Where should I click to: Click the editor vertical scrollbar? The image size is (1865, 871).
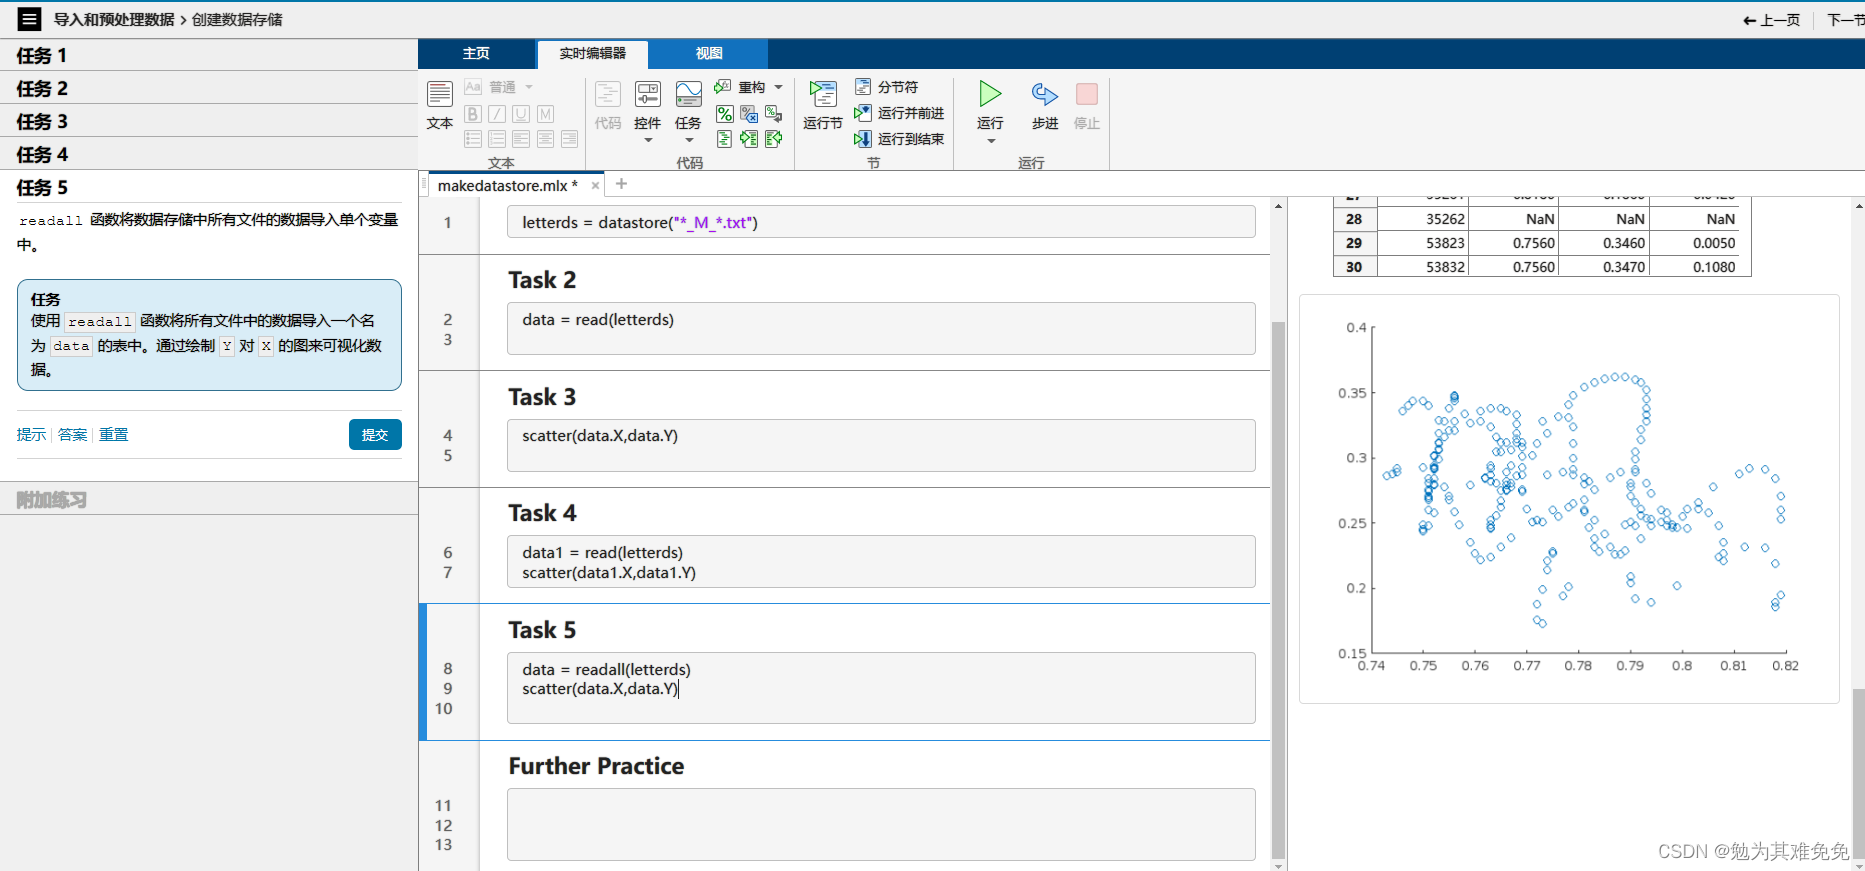[1278, 588]
